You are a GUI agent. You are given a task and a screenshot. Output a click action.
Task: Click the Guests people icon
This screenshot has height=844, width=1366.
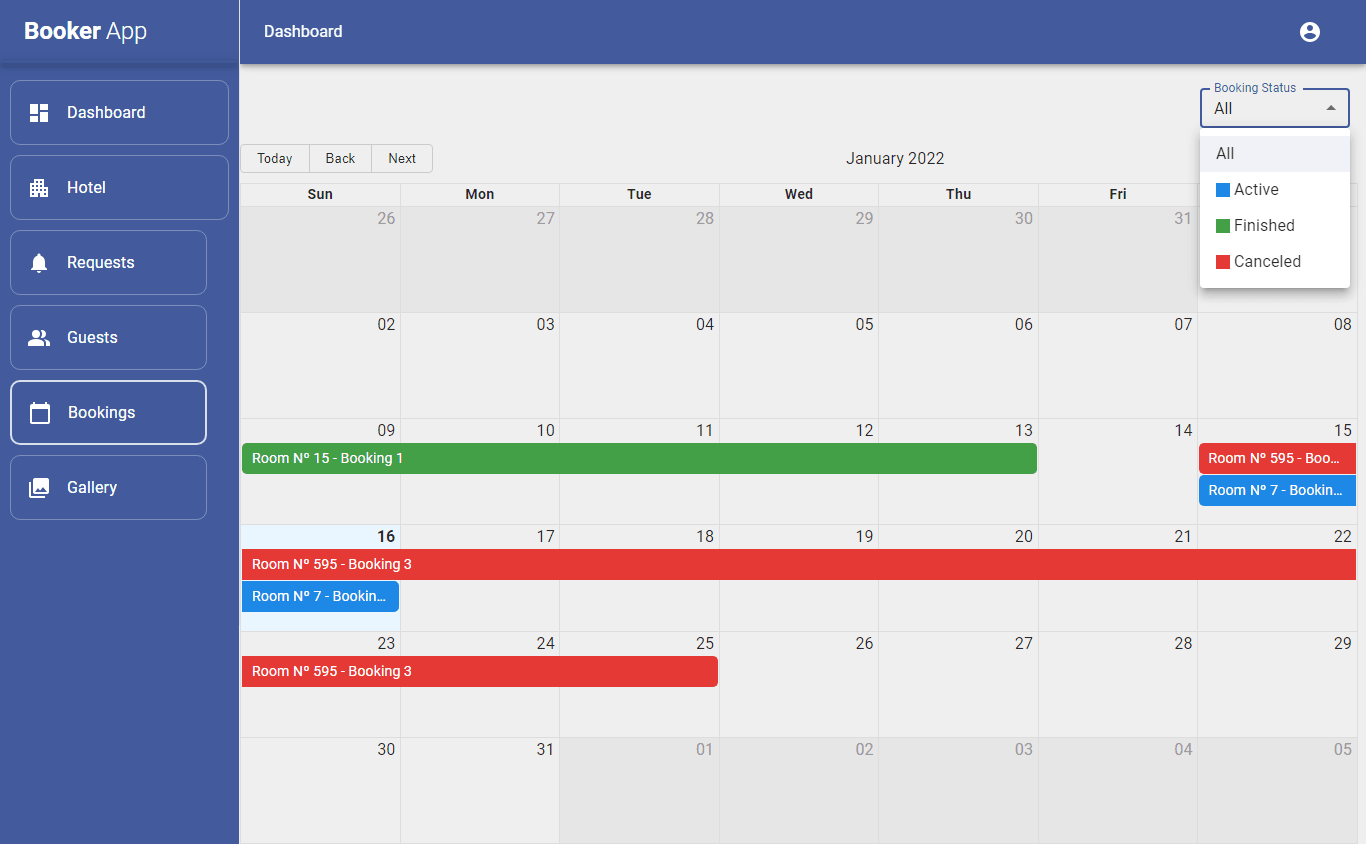pos(39,338)
